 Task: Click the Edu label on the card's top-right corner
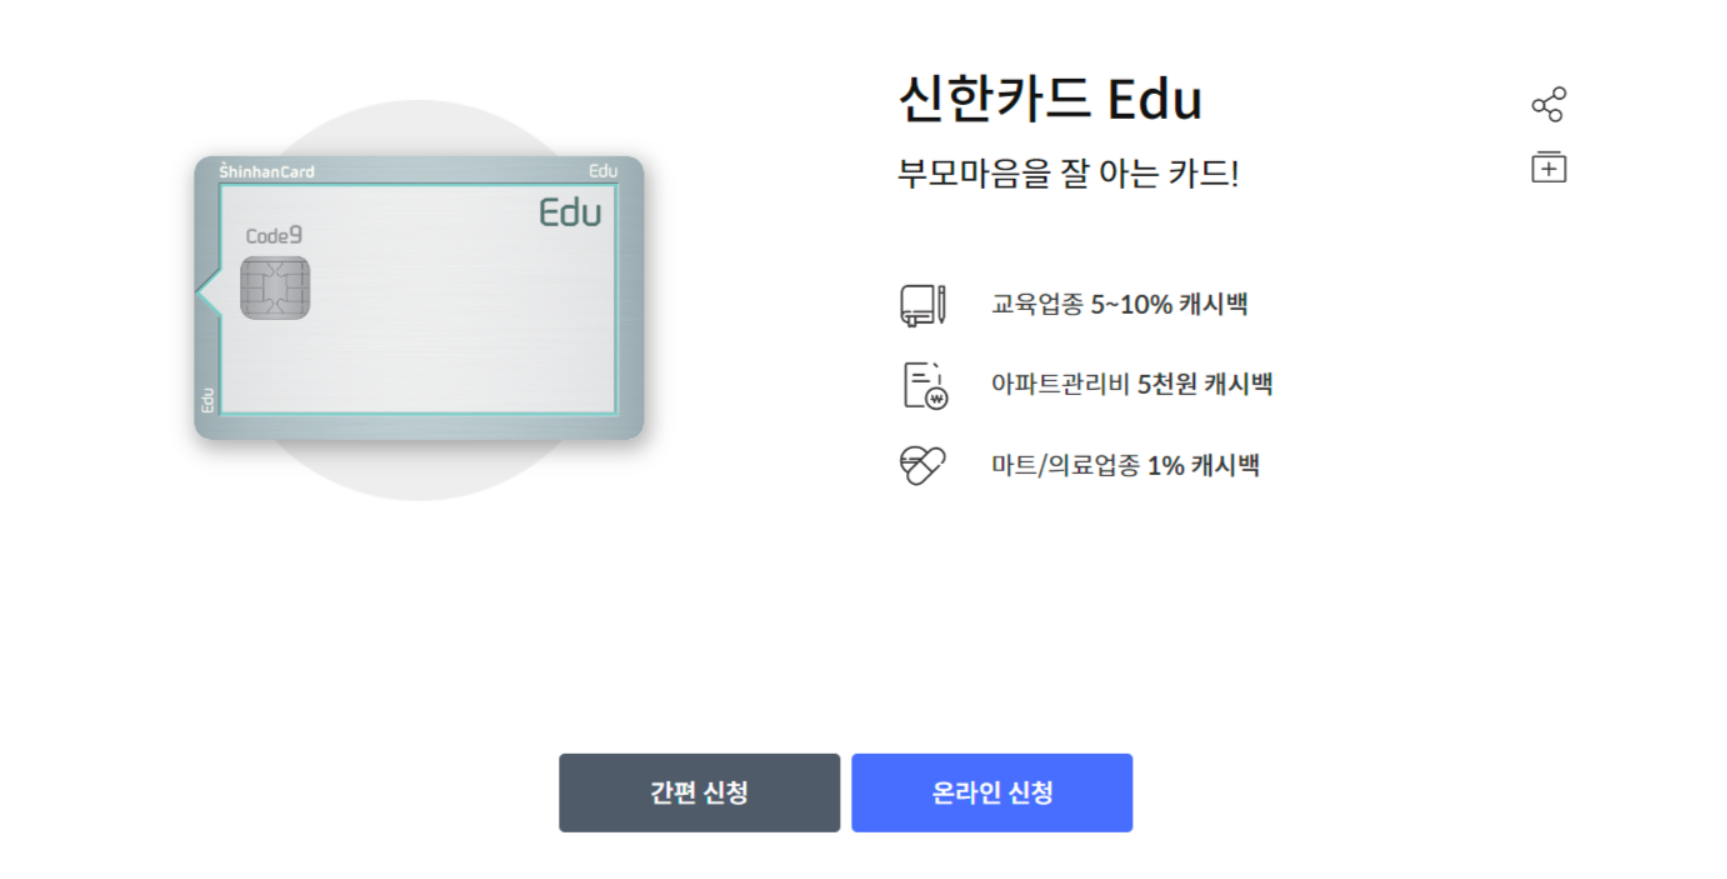pyautogui.click(x=605, y=171)
